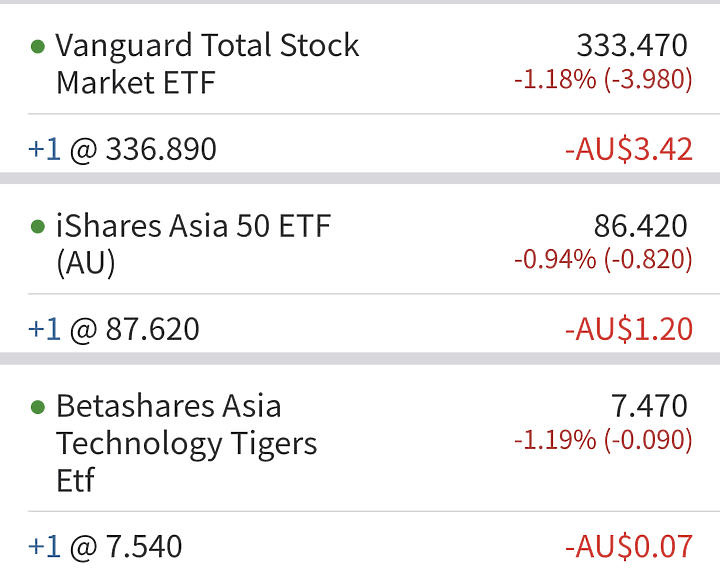Select the 7.470 last price value
Viewport: 720px width, 568px height.
tap(649, 406)
